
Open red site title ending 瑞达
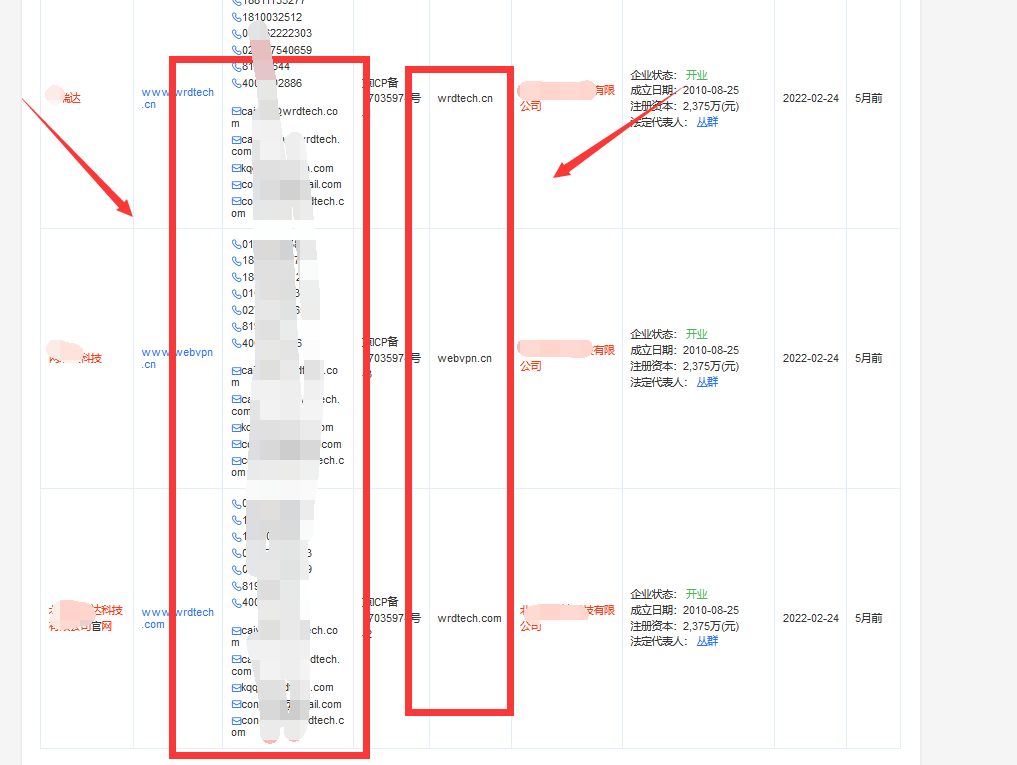click(x=64, y=97)
